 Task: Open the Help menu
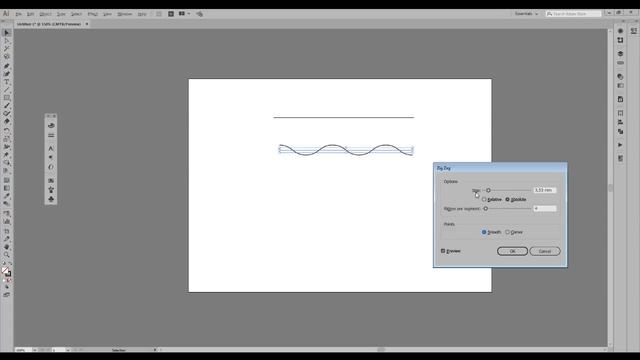coord(142,14)
